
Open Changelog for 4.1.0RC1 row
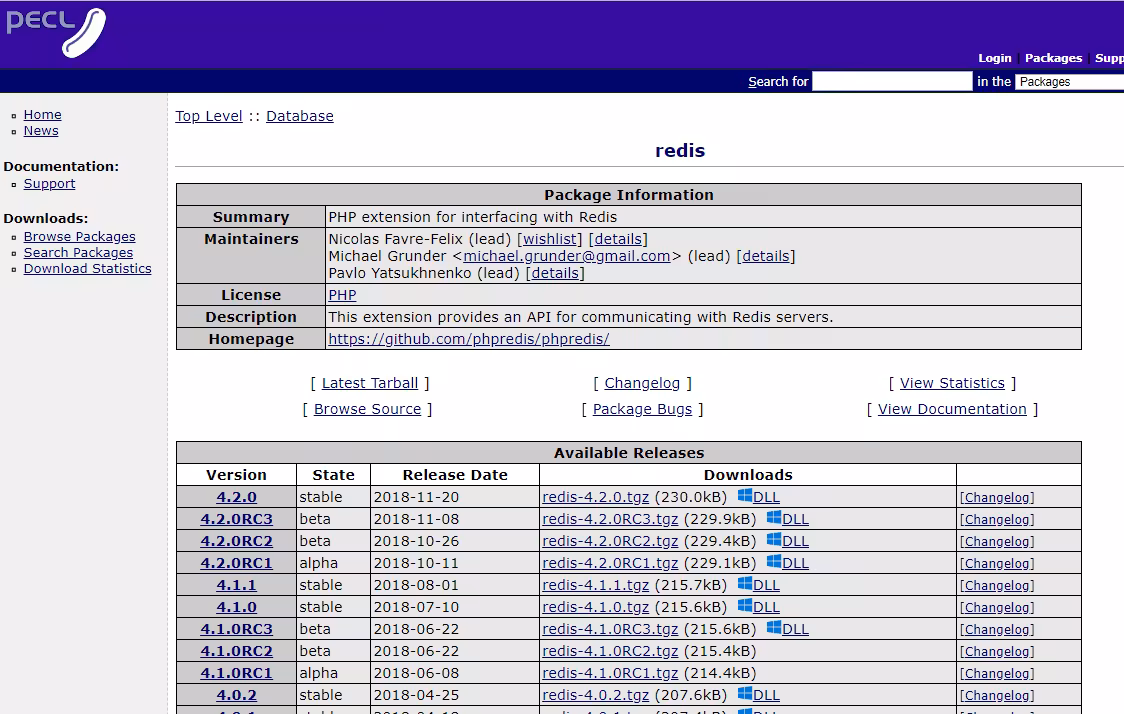997,674
